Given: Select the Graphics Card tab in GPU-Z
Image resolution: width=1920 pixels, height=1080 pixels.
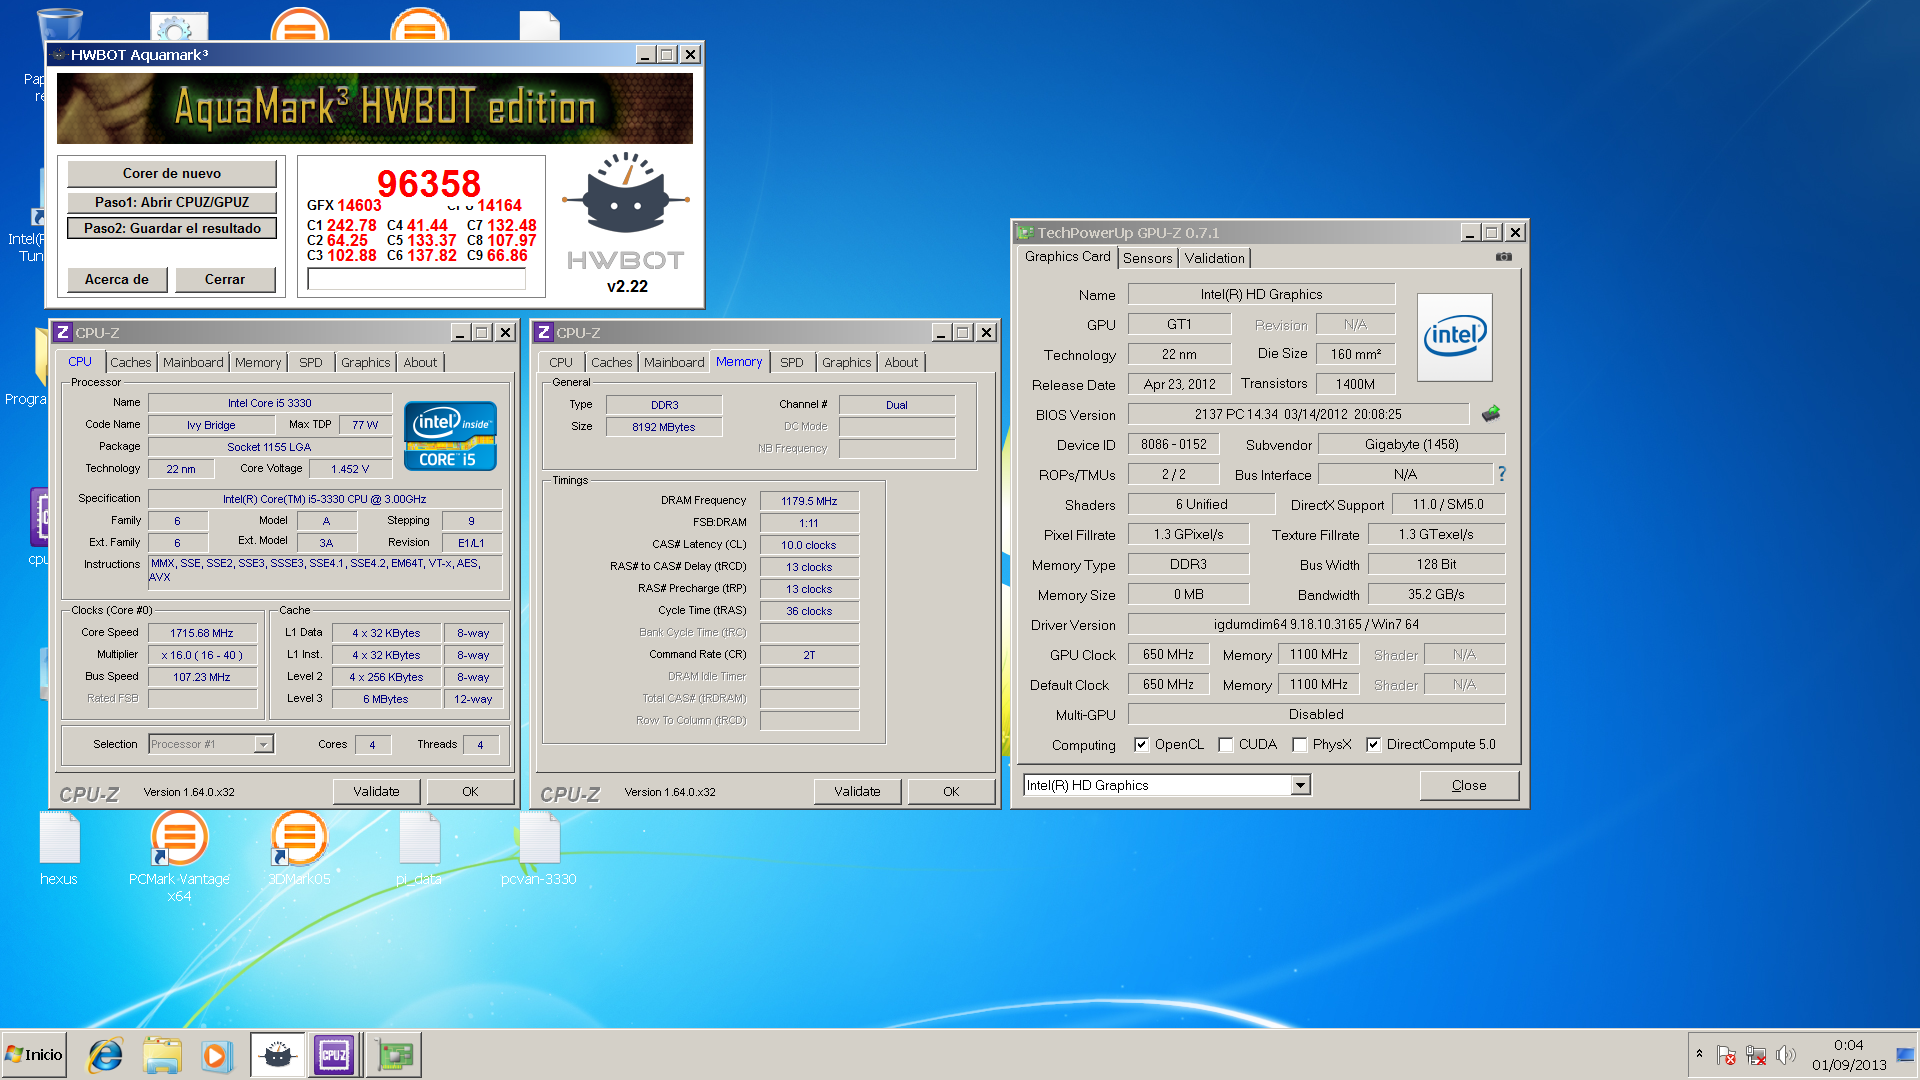Looking at the screenshot, I should pyautogui.click(x=1067, y=257).
